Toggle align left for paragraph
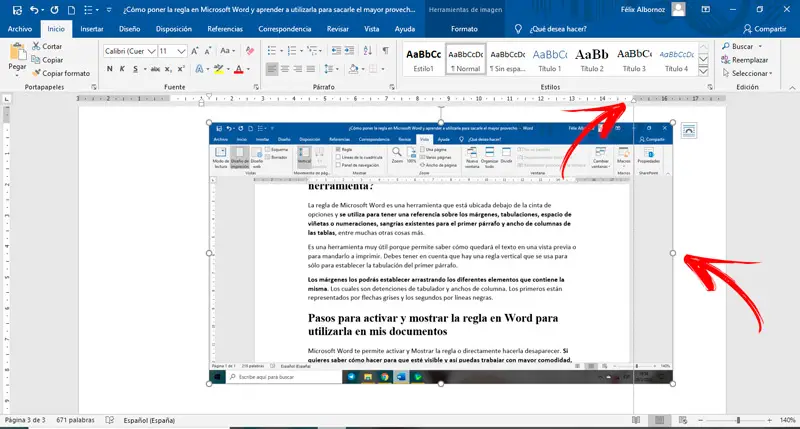The height and width of the screenshot is (429, 800). 272,69
